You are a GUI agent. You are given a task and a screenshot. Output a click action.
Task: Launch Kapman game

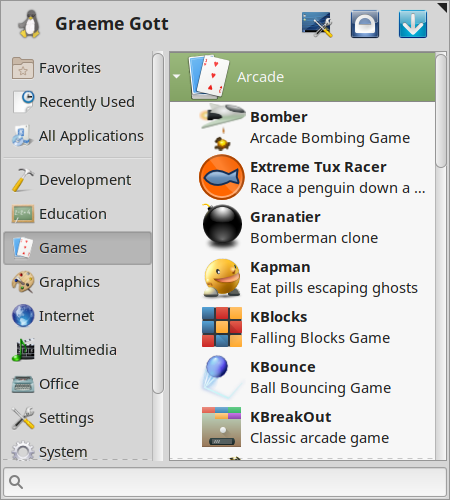click(x=303, y=277)
